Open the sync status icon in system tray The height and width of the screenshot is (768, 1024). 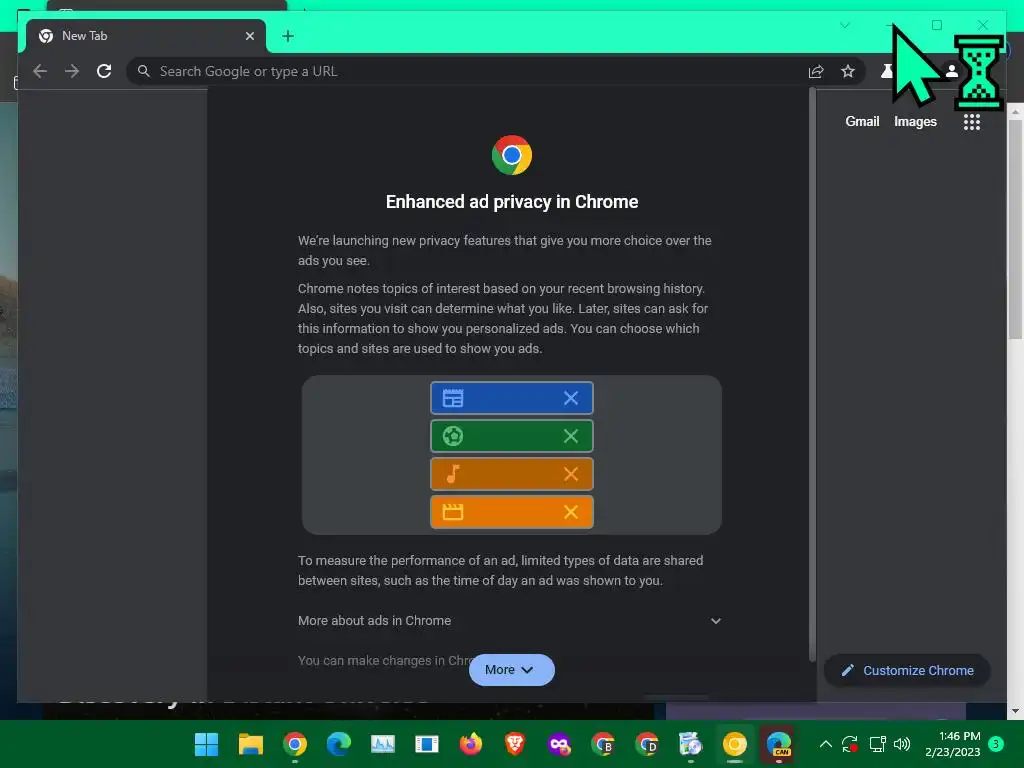coord(850,744)
